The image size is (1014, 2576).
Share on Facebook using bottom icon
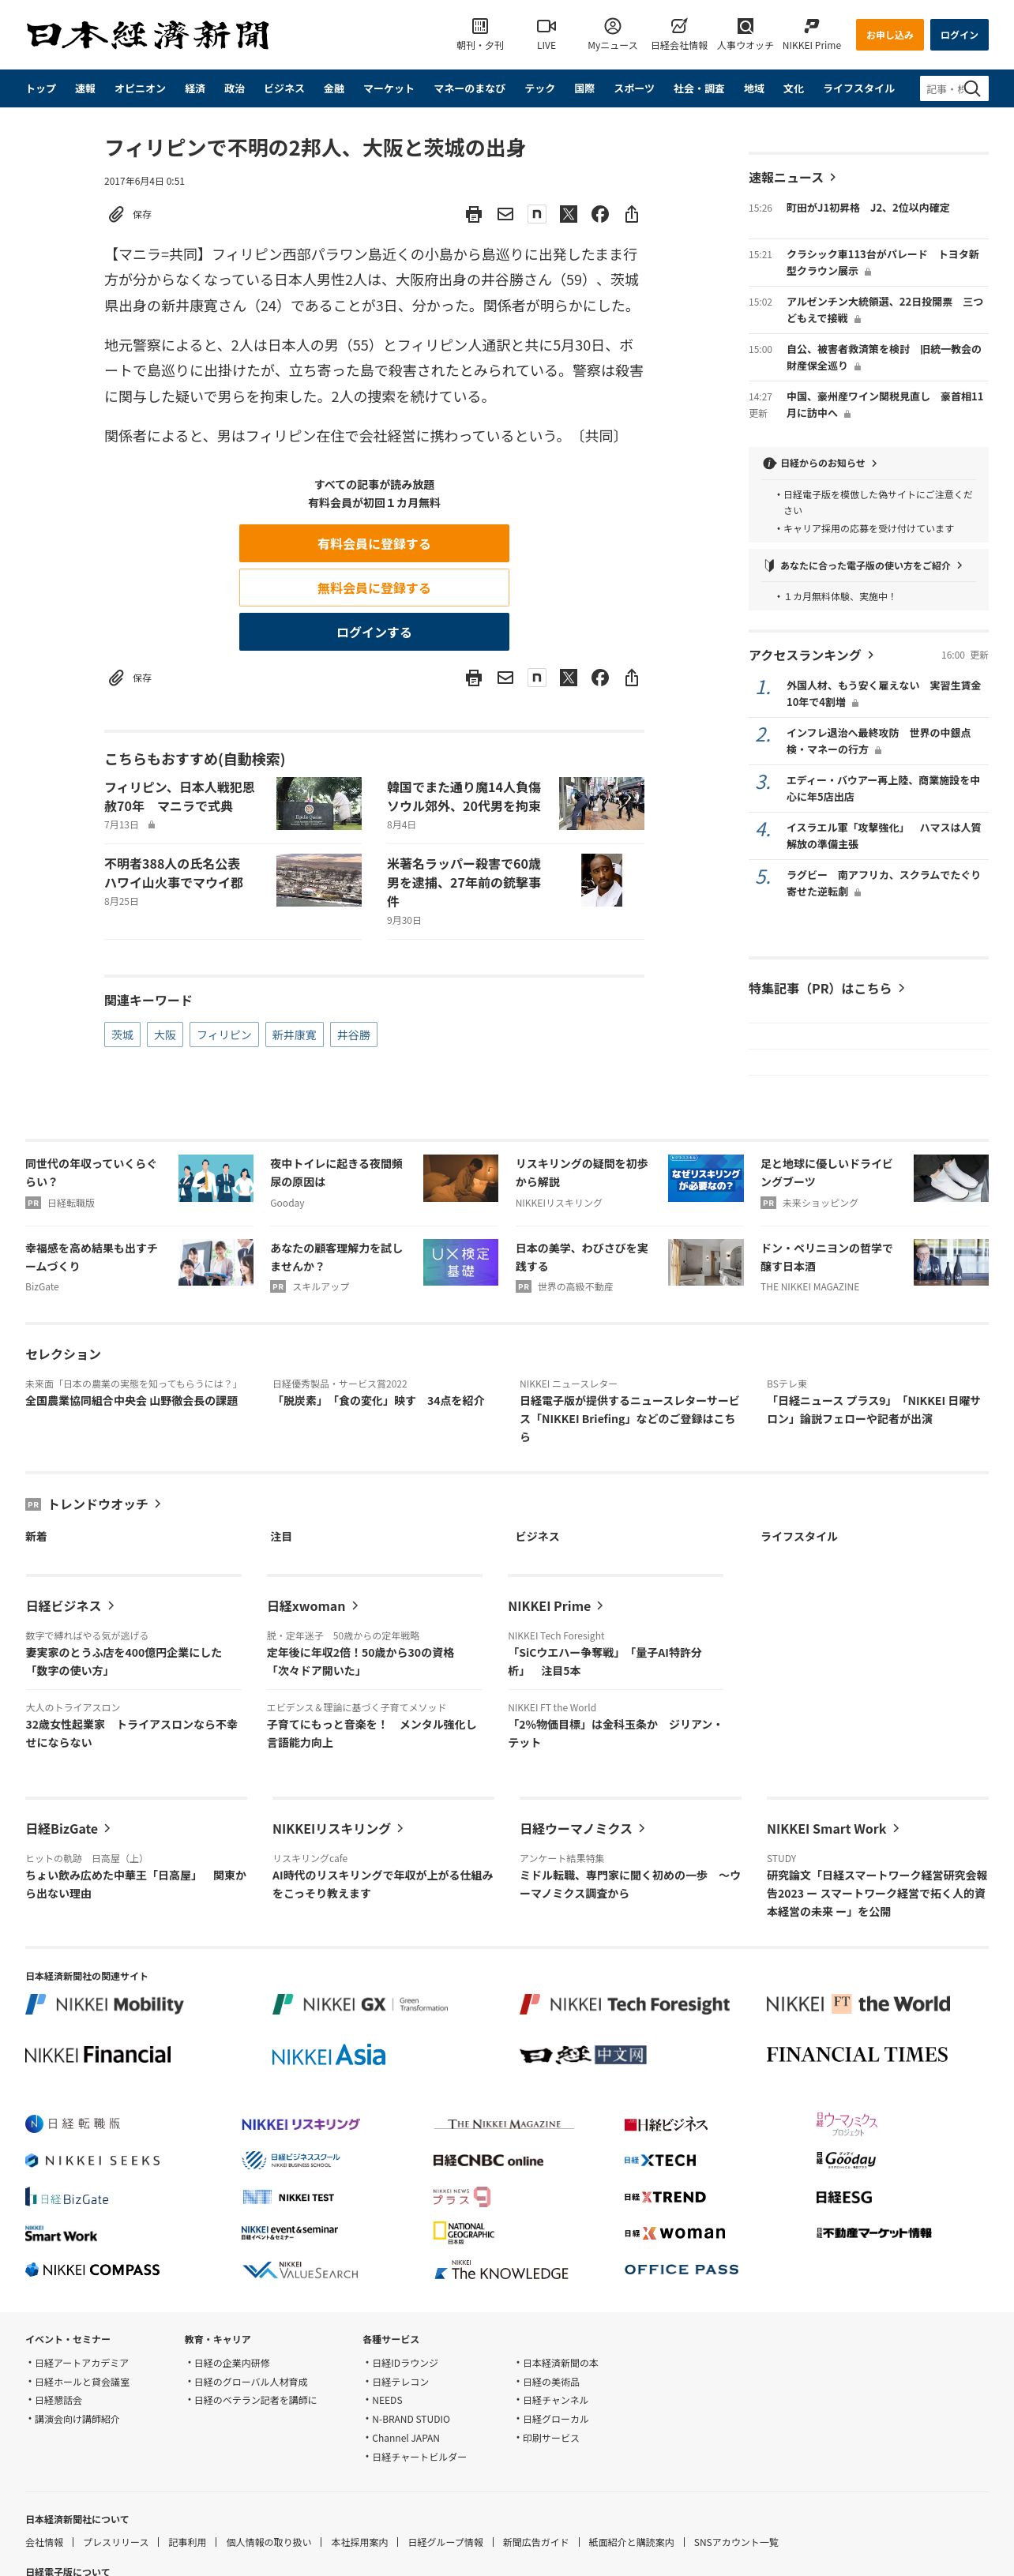click(600, 678)
